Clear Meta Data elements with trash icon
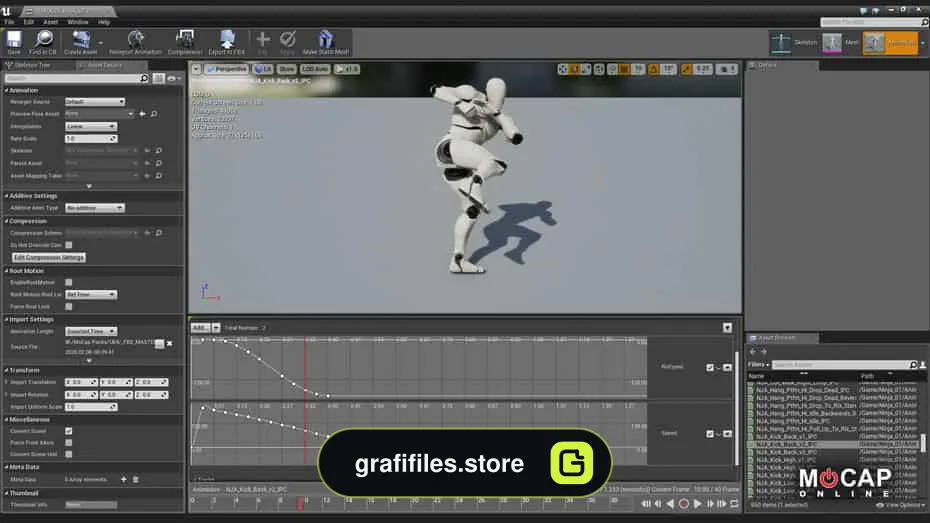The height and width of the screenshot is (523, 930). pyautogui.click(x=136, y=479)
